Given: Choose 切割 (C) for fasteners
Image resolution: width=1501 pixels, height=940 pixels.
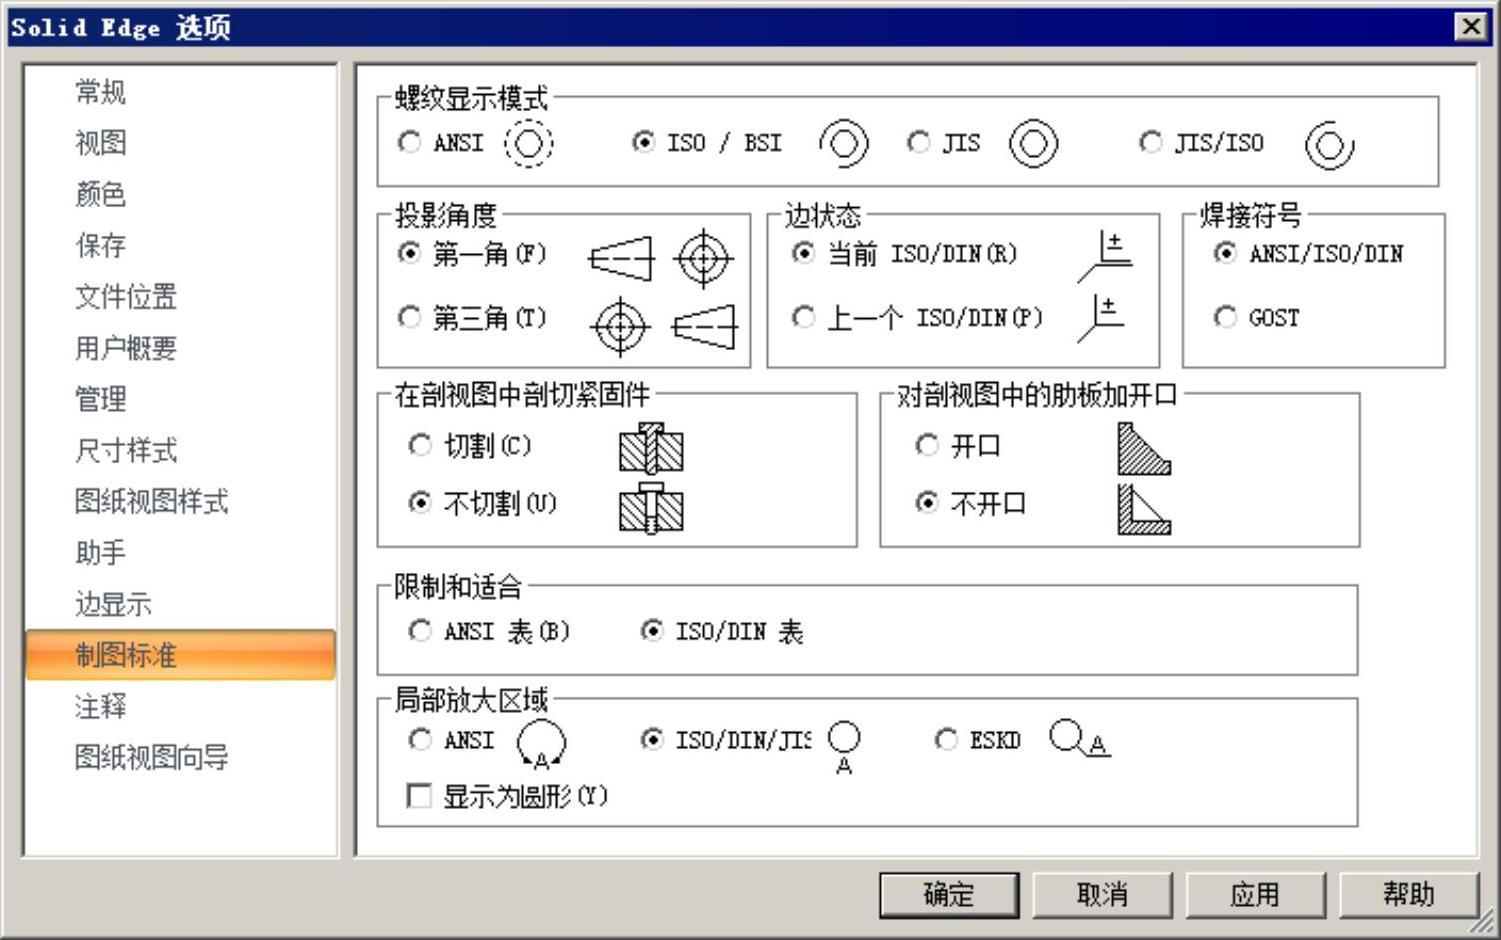Looking at the screenshot, I should tap(420, 445).
